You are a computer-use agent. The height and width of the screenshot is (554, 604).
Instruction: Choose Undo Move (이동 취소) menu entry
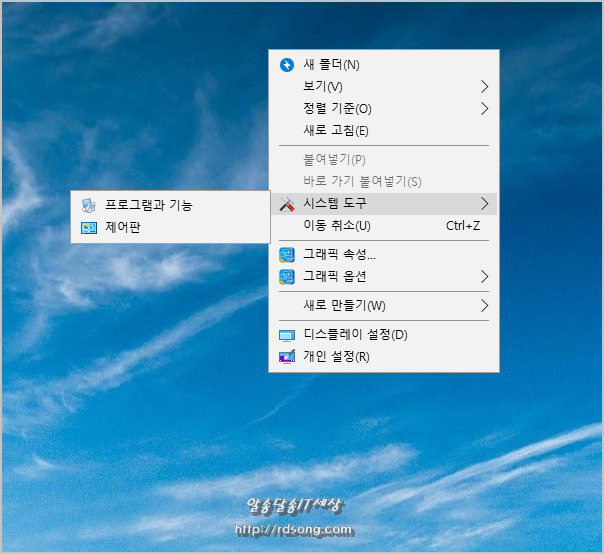point(336,226)
